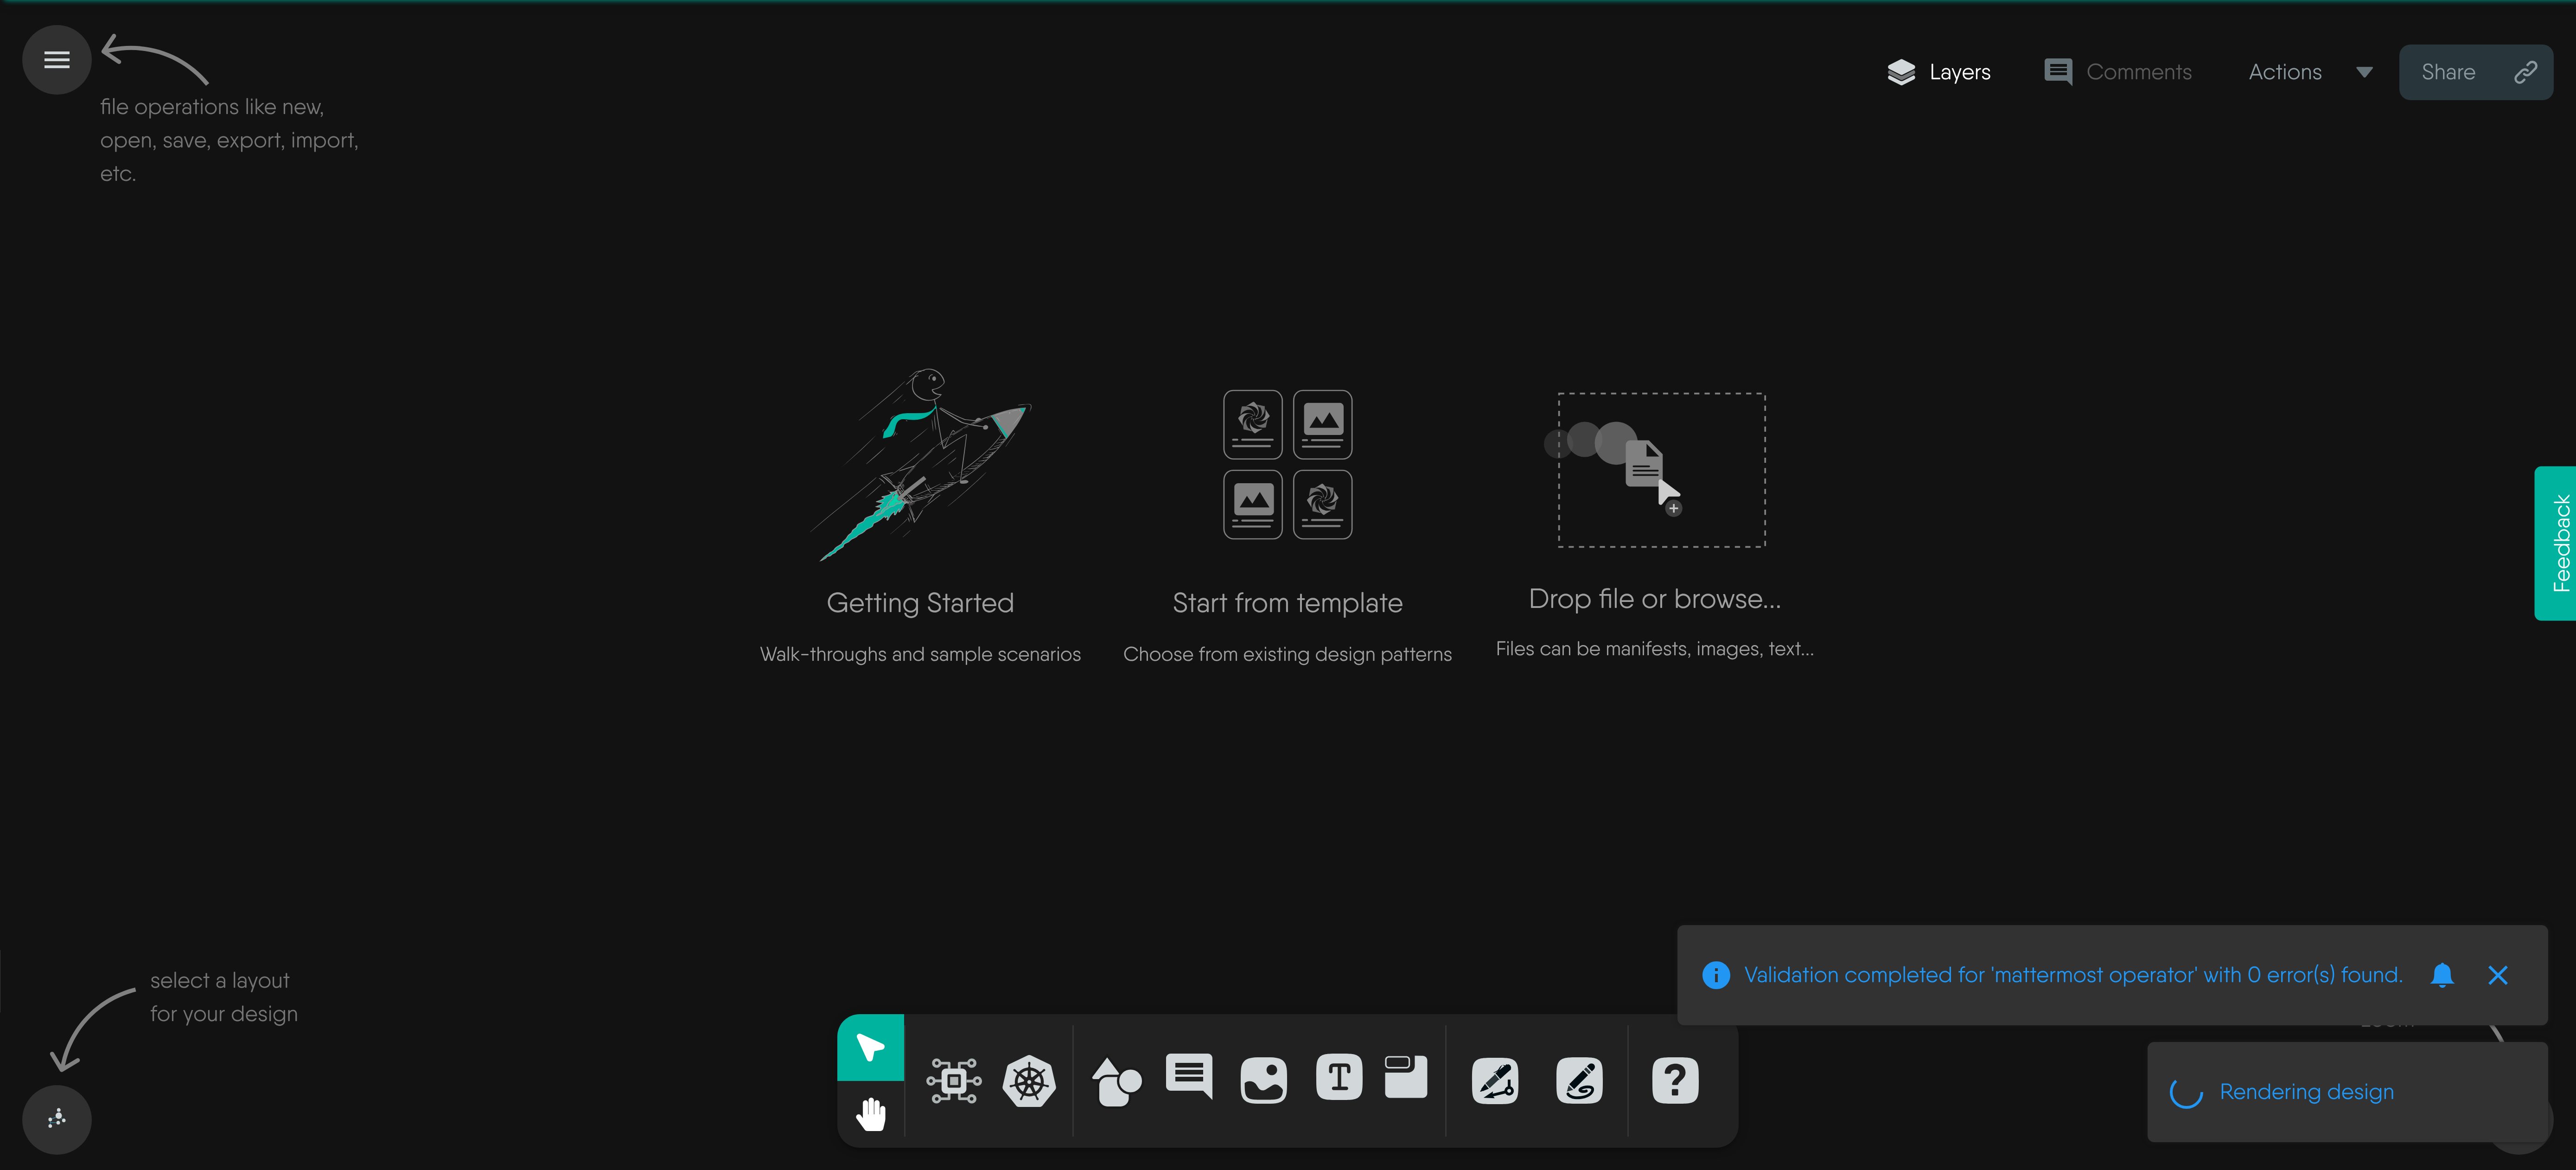Select the pen annotation tool

click(1495, 1081)
